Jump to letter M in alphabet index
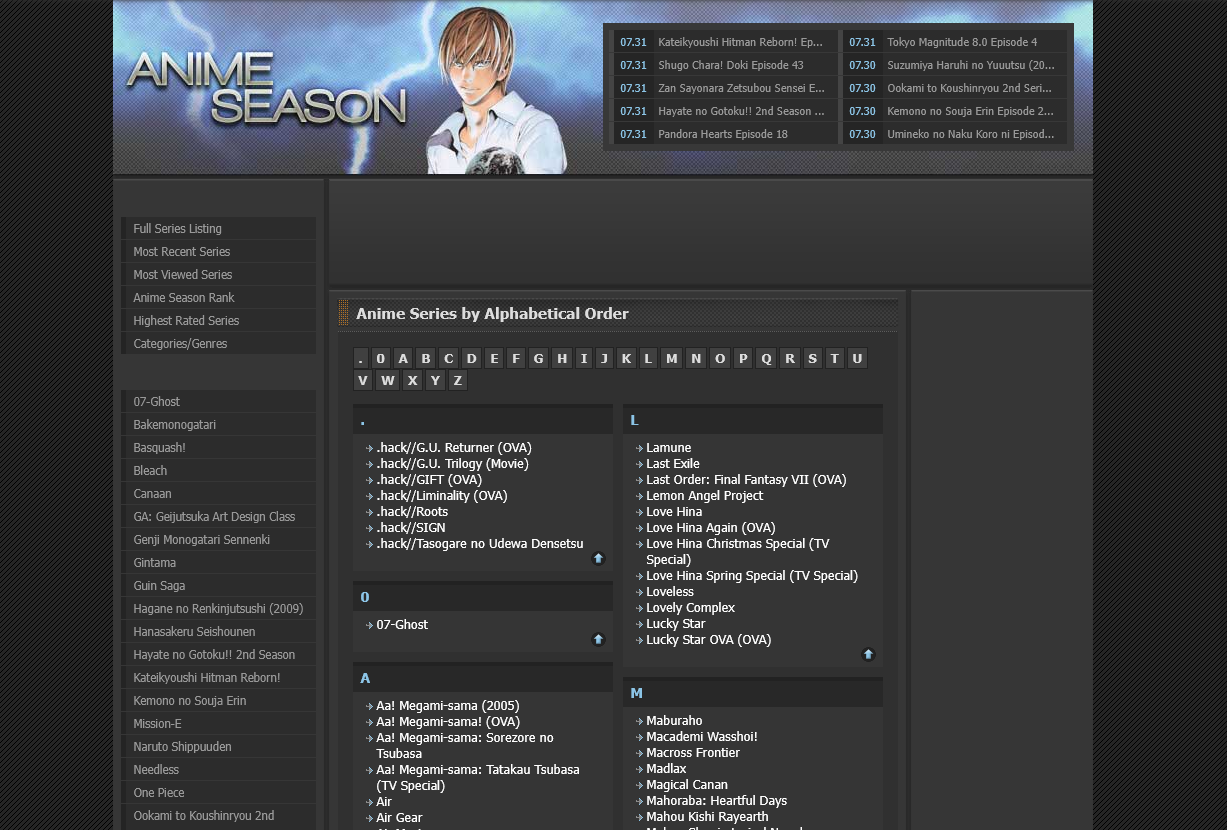Viewport: 1227px width, 830px height. pos(672,358)
